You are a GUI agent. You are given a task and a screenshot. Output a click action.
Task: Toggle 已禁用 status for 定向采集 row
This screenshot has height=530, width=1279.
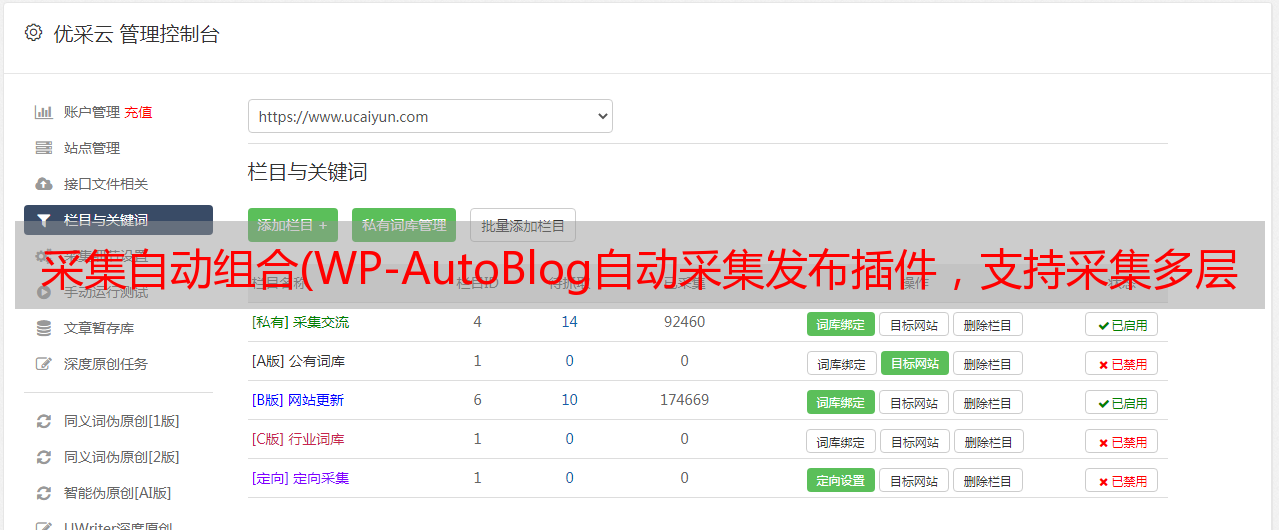coord(1121,480)
